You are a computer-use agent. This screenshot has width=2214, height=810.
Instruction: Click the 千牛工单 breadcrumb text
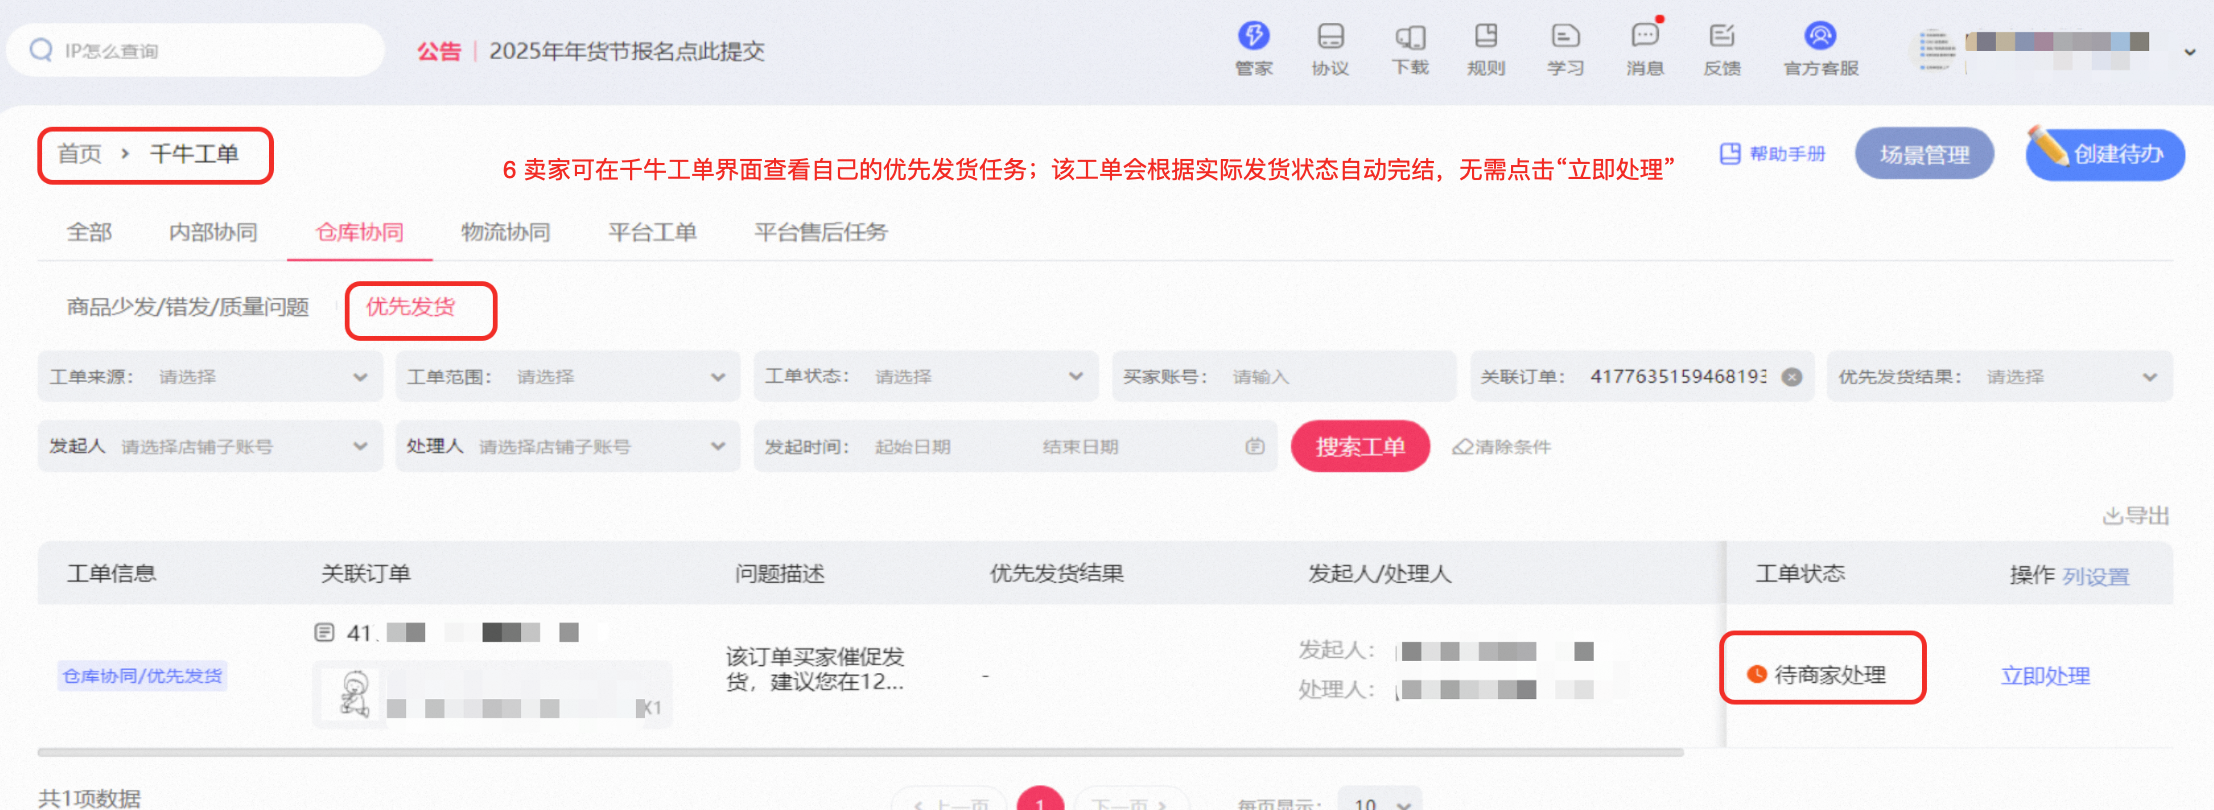194,154
